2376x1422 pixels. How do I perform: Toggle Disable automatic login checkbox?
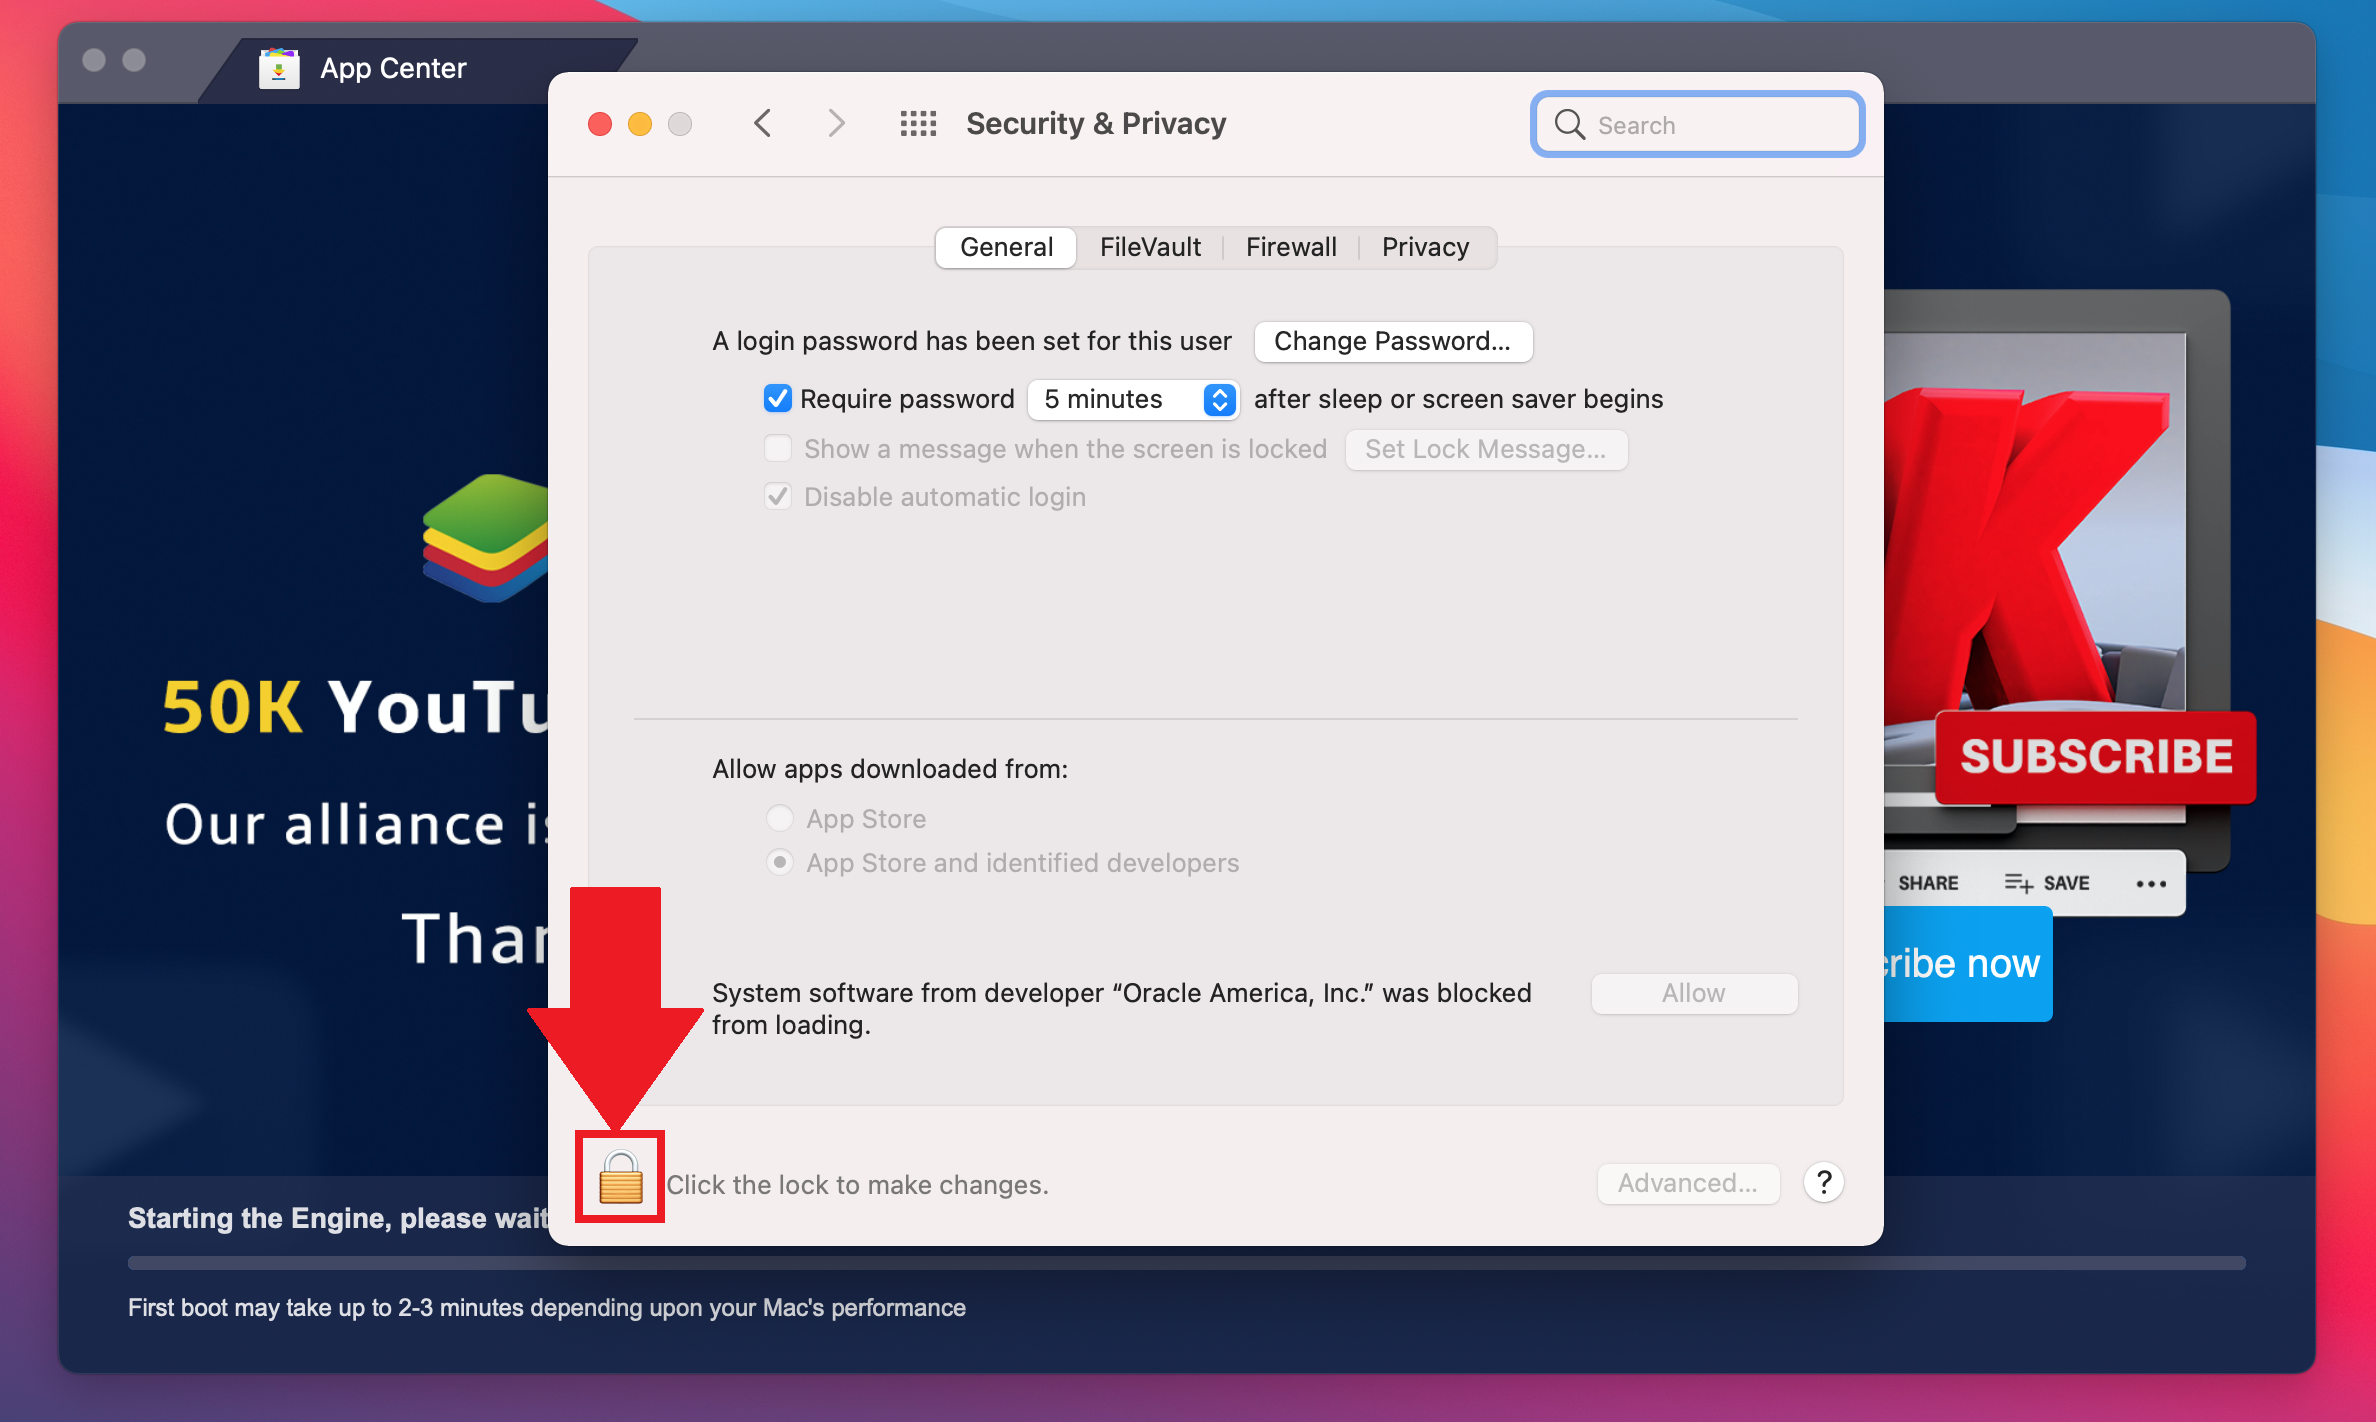777,496
